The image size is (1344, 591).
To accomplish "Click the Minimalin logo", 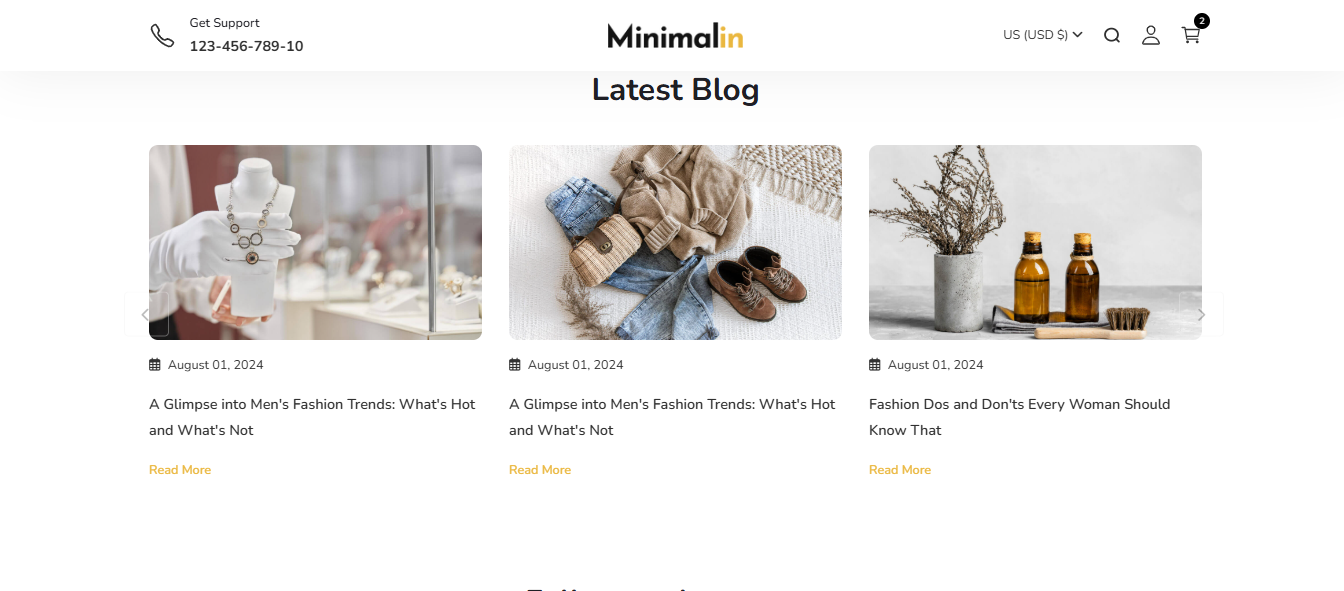I will click(x=675, y=36).
